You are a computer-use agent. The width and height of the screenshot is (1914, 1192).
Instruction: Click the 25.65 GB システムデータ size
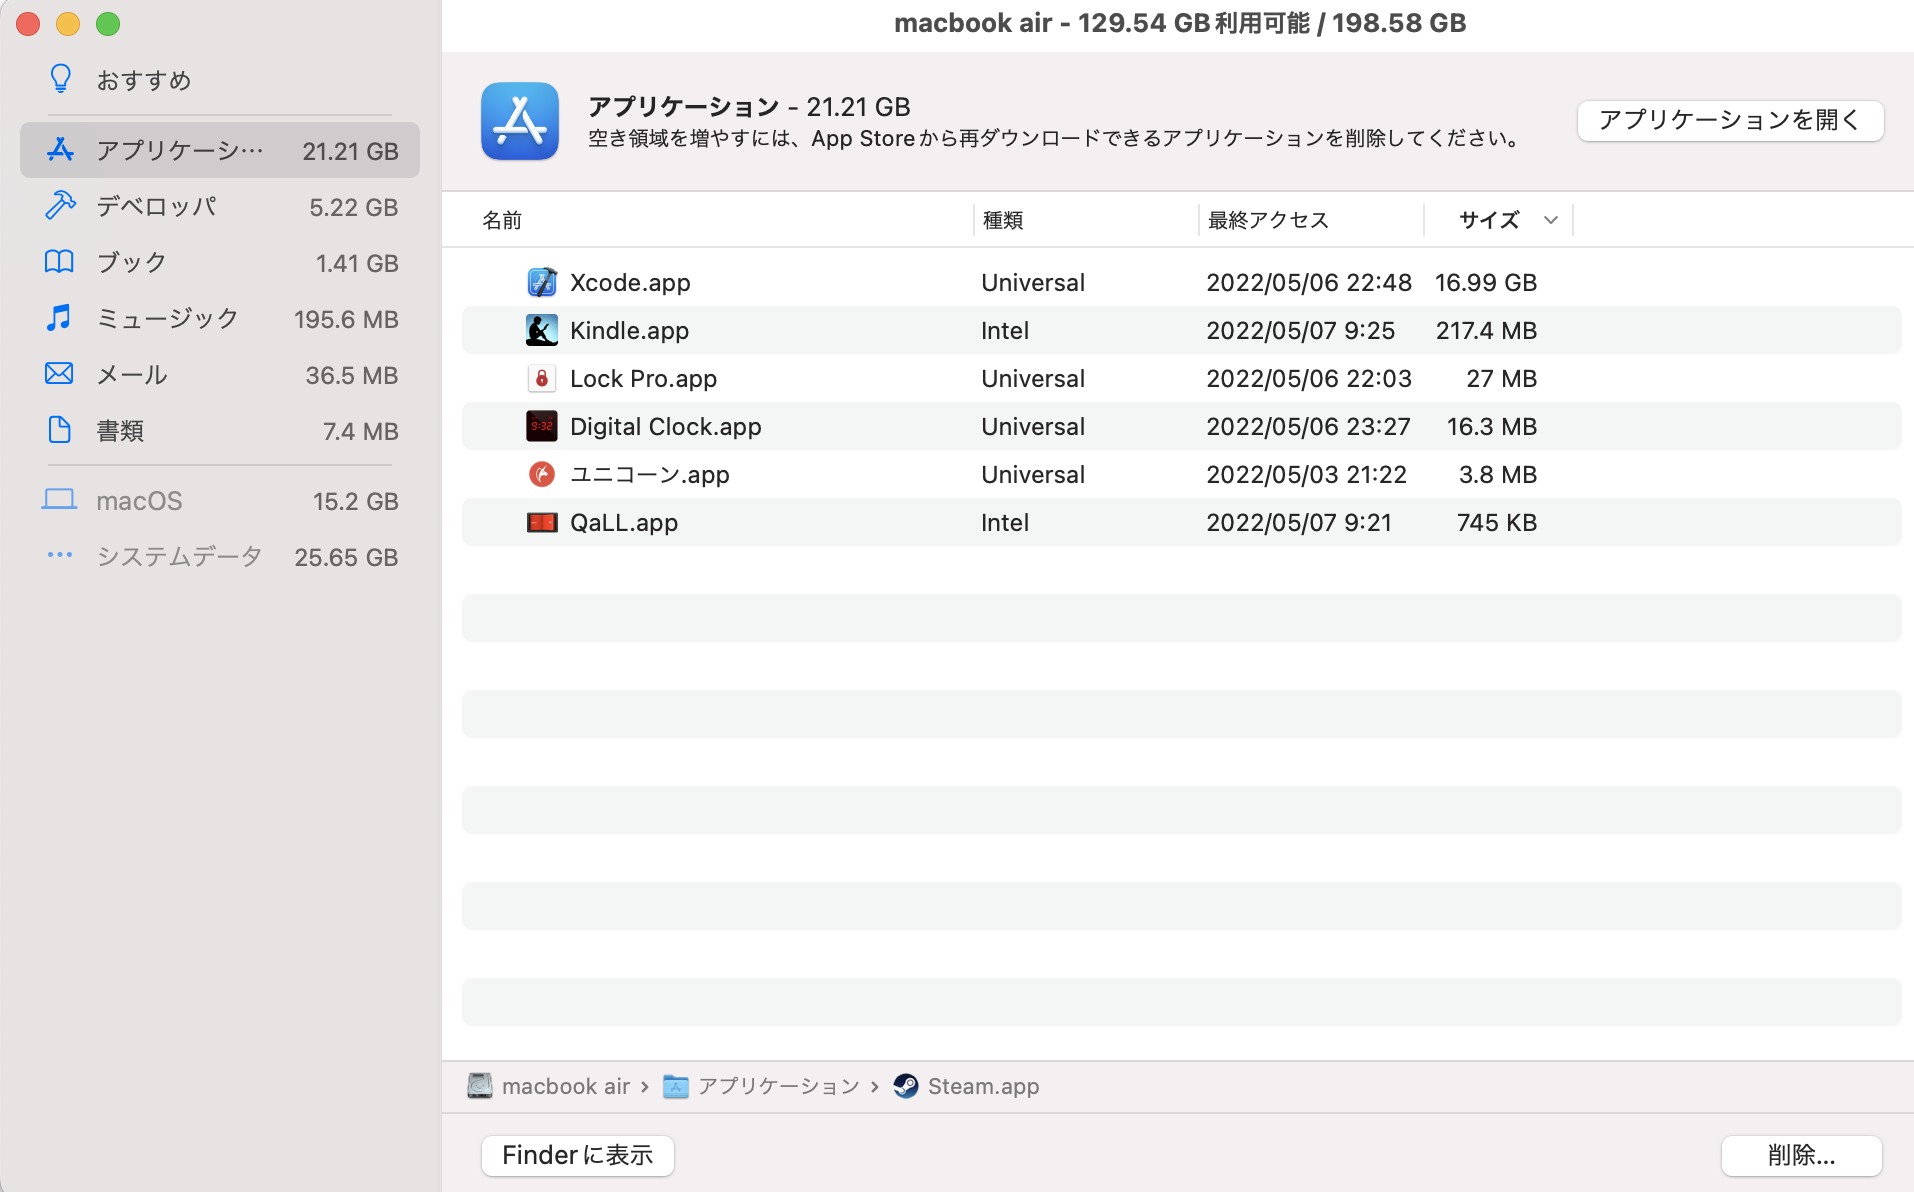(346, 557)
